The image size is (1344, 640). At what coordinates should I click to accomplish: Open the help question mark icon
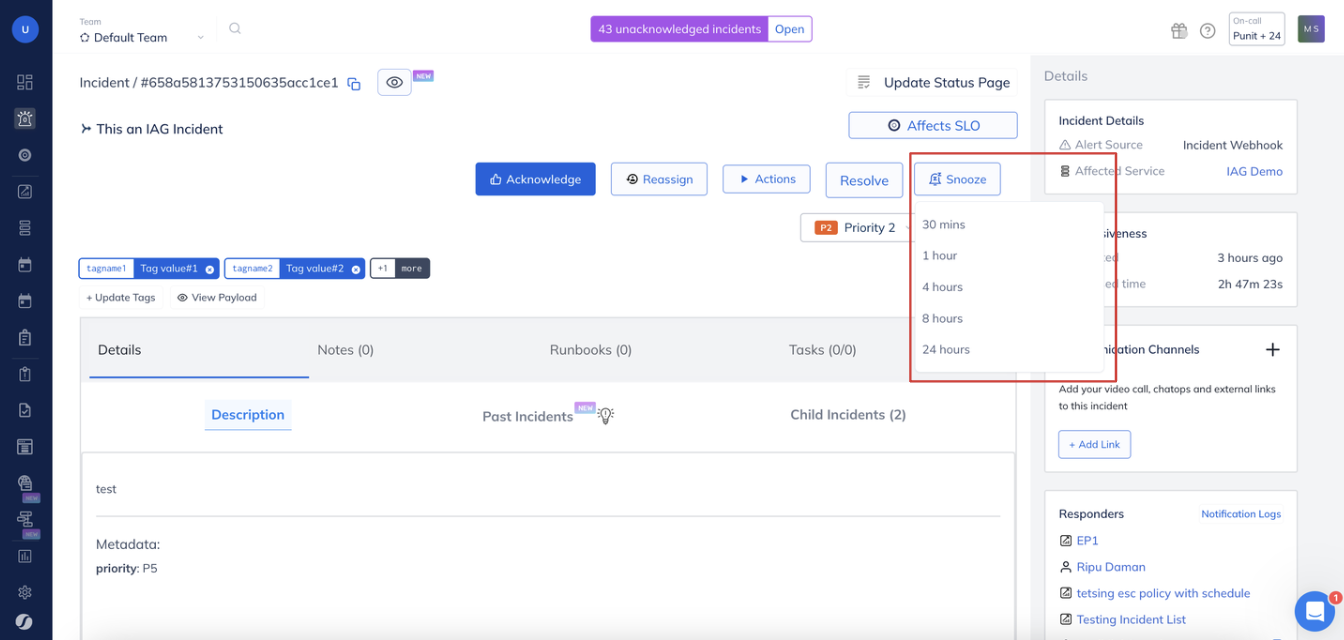tap(1207, 30)
